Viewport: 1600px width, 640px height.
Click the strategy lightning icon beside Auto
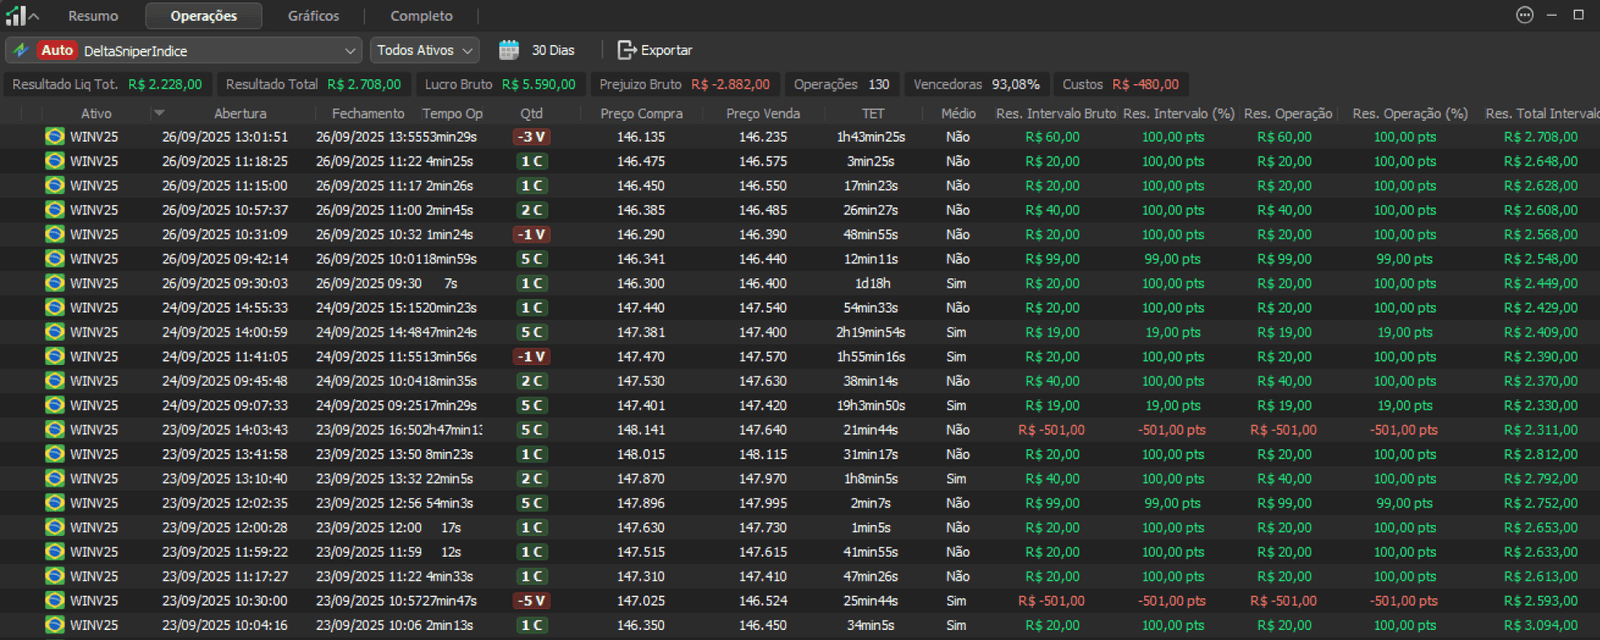[21, 50]
